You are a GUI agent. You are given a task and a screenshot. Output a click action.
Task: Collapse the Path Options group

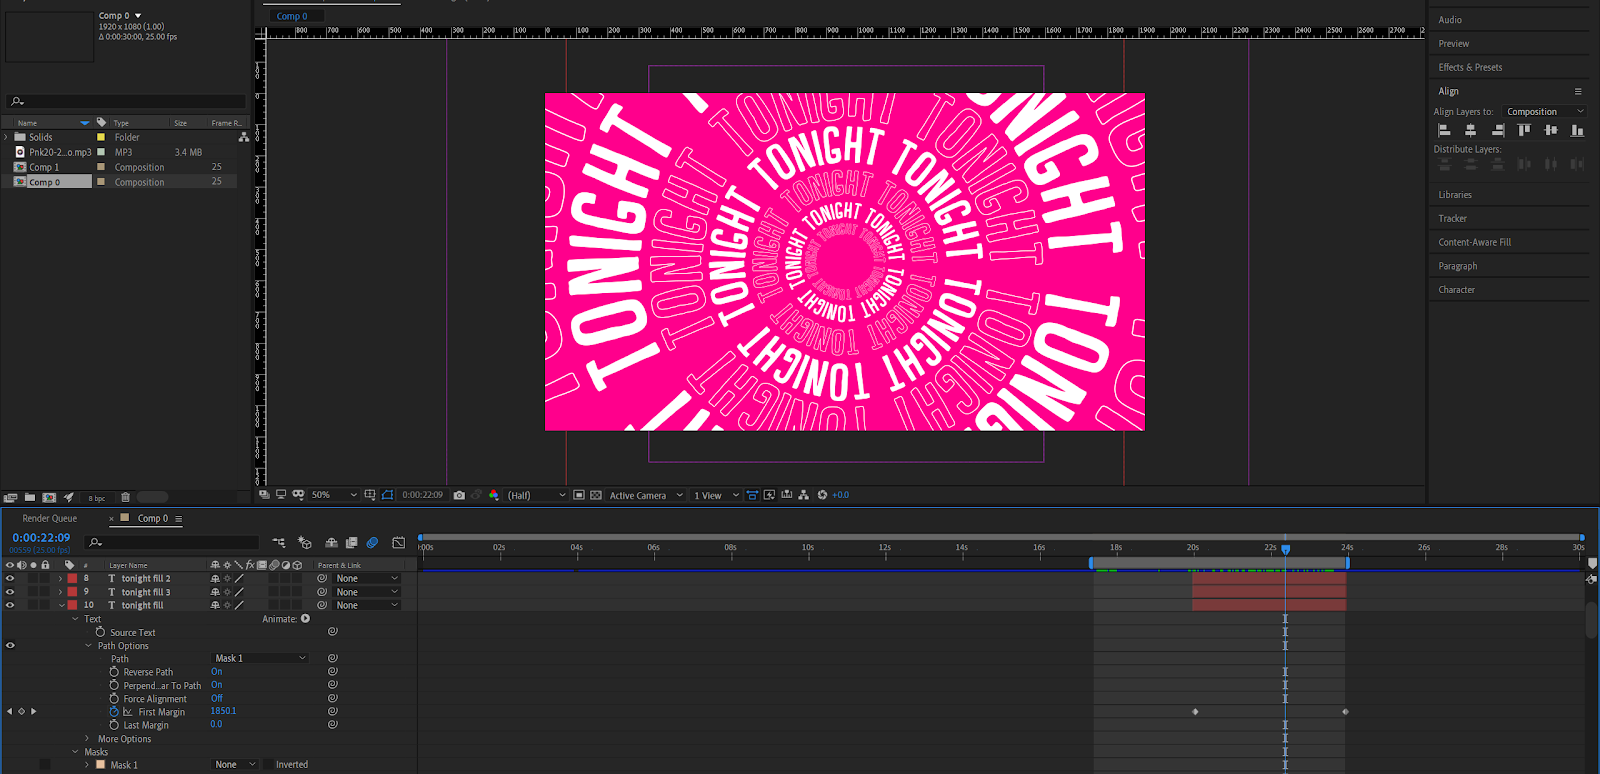click(x=88, y=646)
